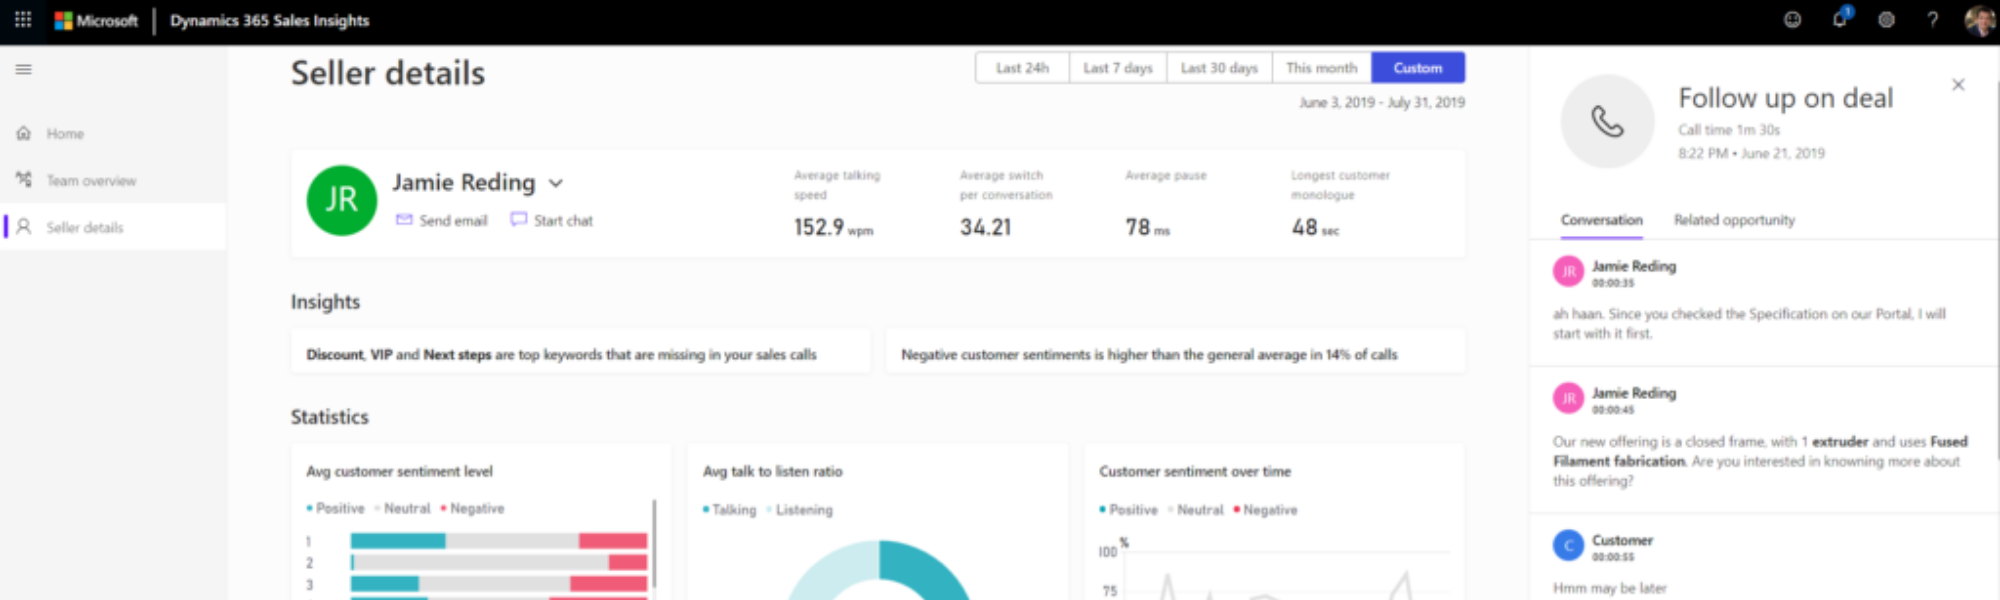Choose the This month filter
2000x600 pixels.
tap(1321, 68)
